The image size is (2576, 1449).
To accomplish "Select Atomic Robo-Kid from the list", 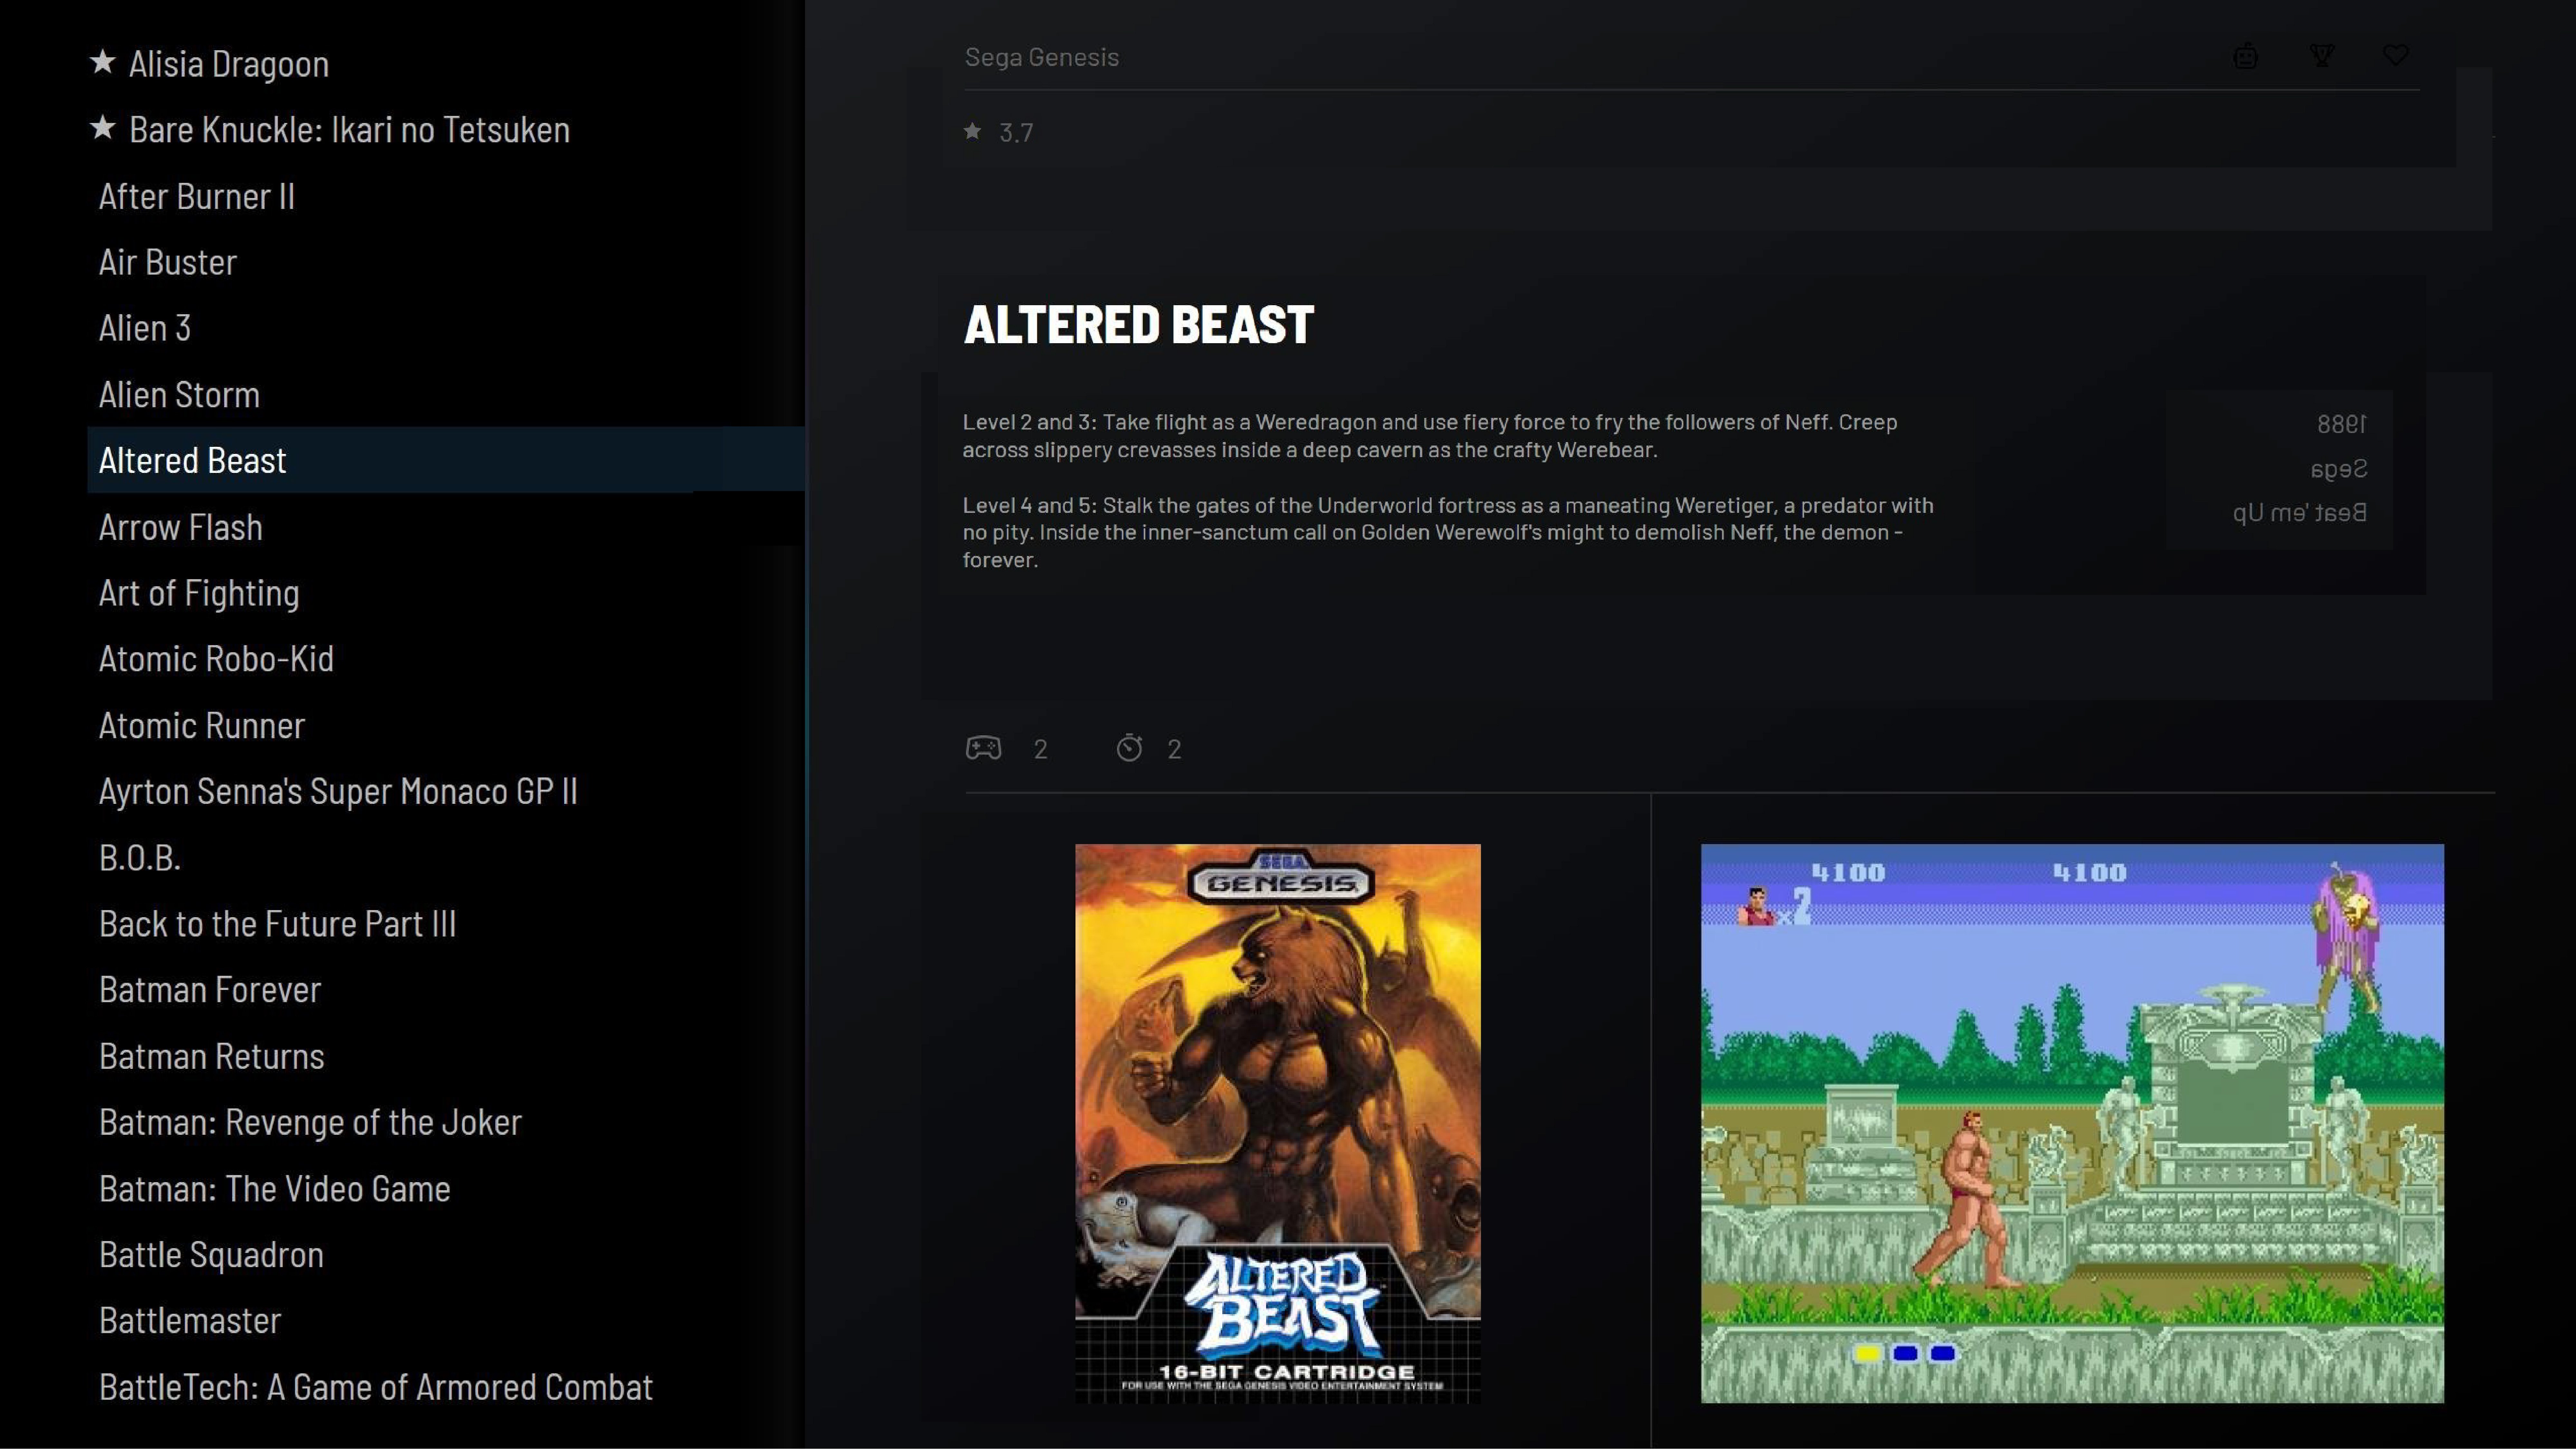I will (x=216, y=659).
